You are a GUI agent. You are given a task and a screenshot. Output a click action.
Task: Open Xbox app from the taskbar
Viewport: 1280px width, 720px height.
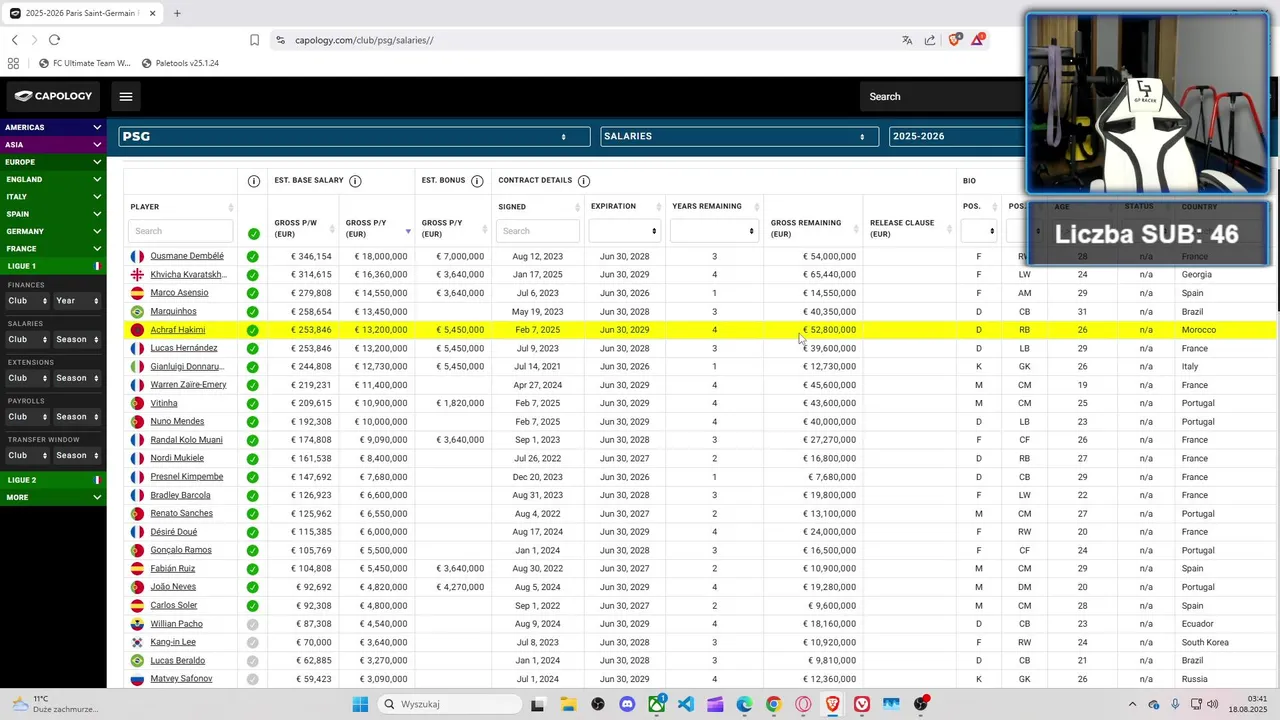656,704
